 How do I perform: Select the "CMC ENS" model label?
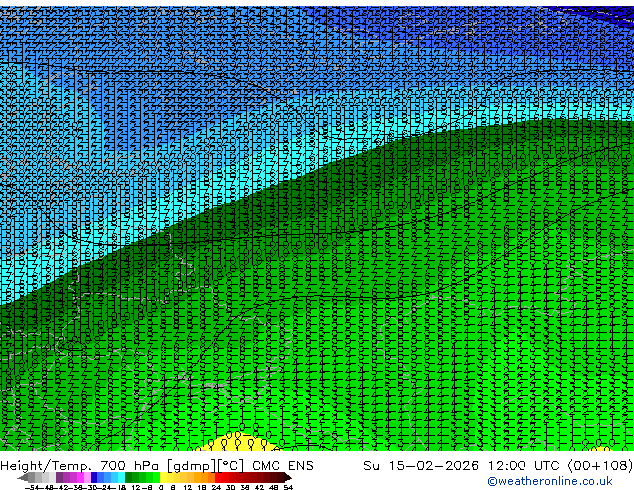pos(283,466)
